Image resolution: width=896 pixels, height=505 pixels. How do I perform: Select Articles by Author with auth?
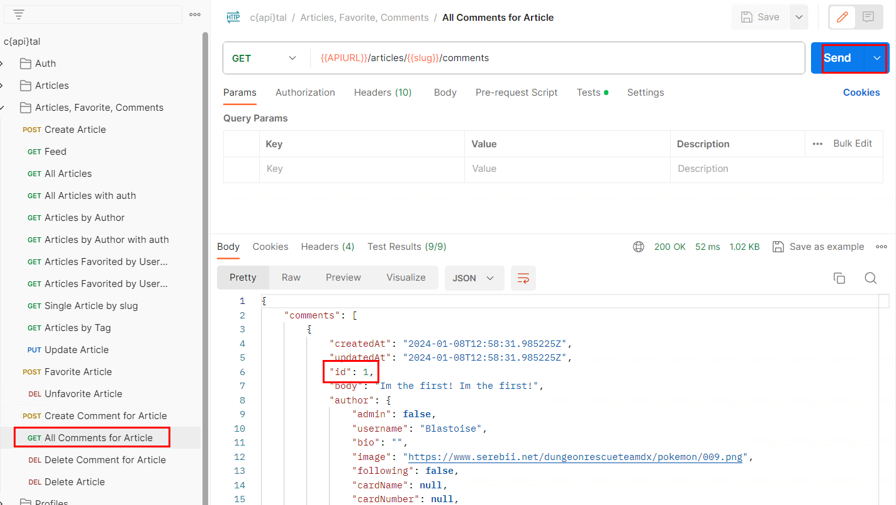pos(106,240)
